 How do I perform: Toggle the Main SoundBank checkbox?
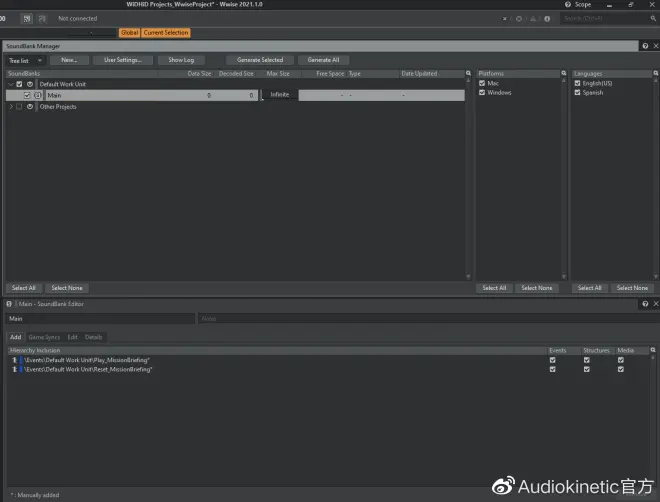click(x=27, y=96)
